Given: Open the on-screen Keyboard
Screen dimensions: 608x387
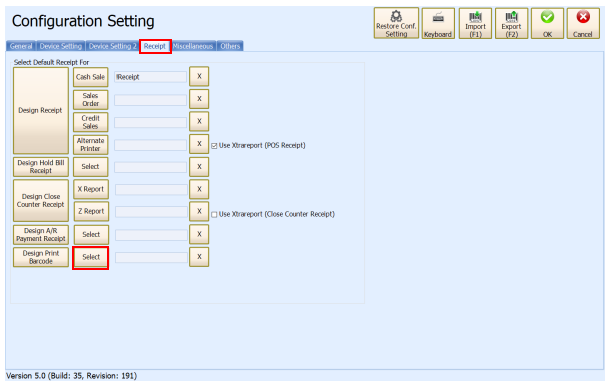Looking at the screenshot, I should 438,23.
